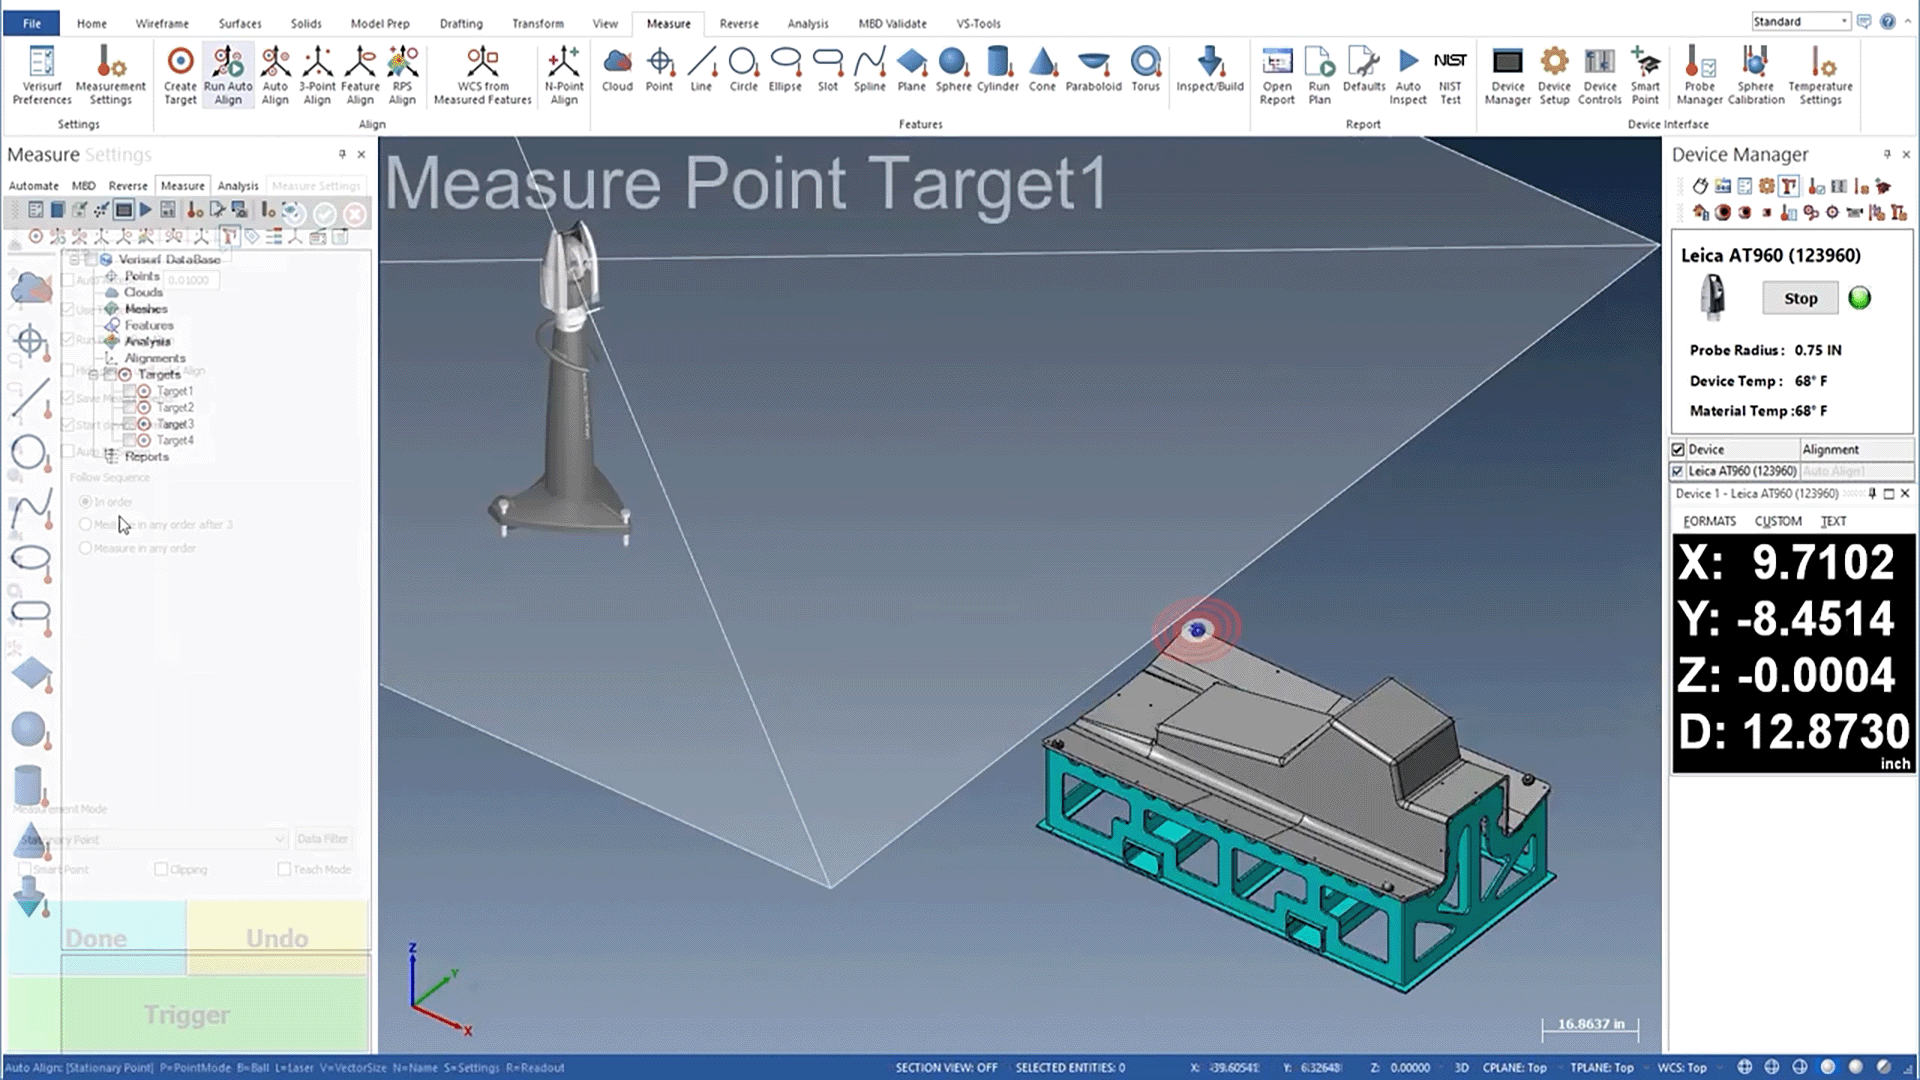
Task: Click the Create Target ribbon icon
Action: tap(180, 75)
